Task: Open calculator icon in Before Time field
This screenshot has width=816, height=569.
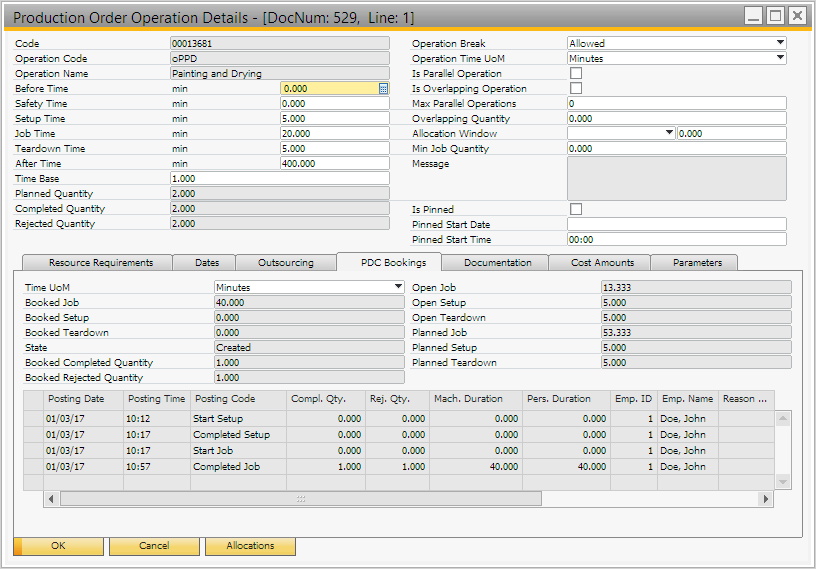Action: tap(383, 89)
